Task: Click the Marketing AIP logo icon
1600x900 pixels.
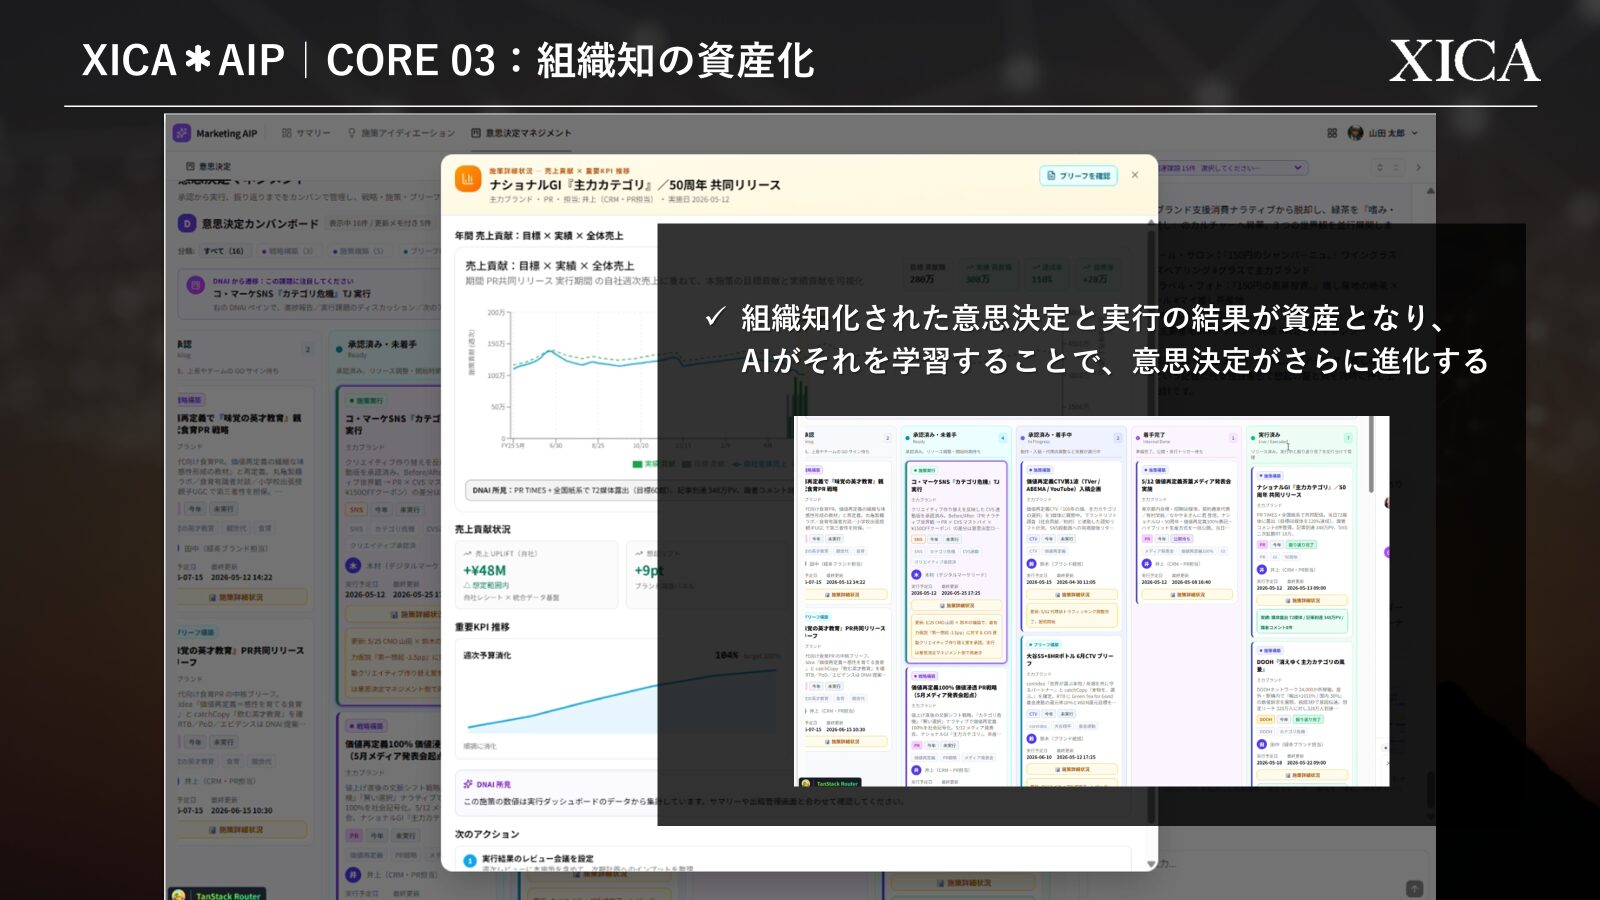Action: pos(181,133)
